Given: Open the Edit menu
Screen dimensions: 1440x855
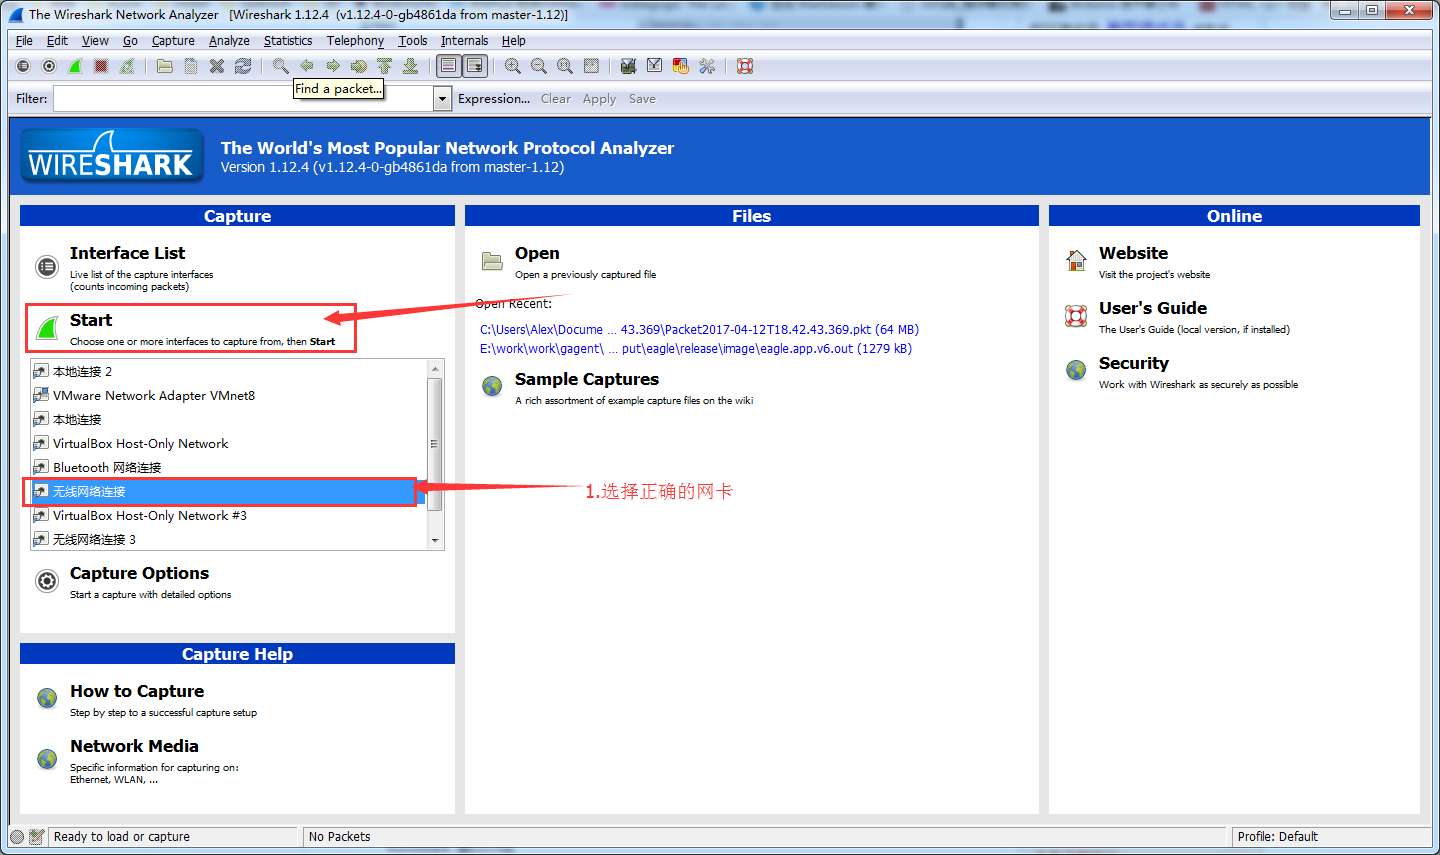Looking at the screenshot, I should (x=57, y=41).
